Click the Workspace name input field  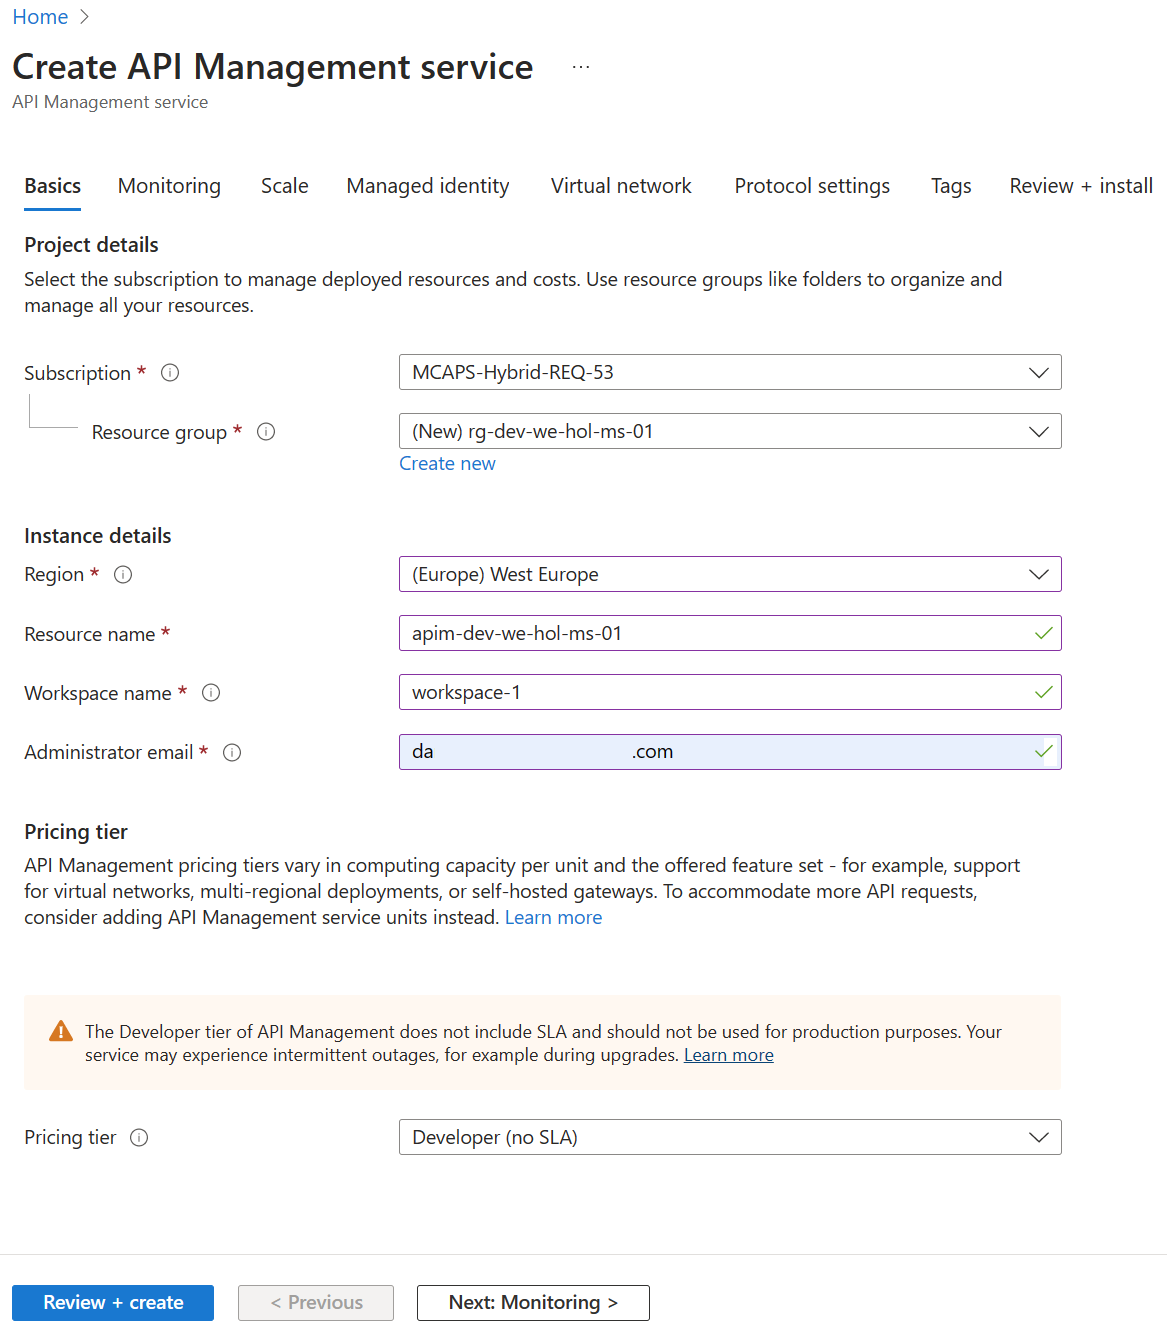coord(730,692)
